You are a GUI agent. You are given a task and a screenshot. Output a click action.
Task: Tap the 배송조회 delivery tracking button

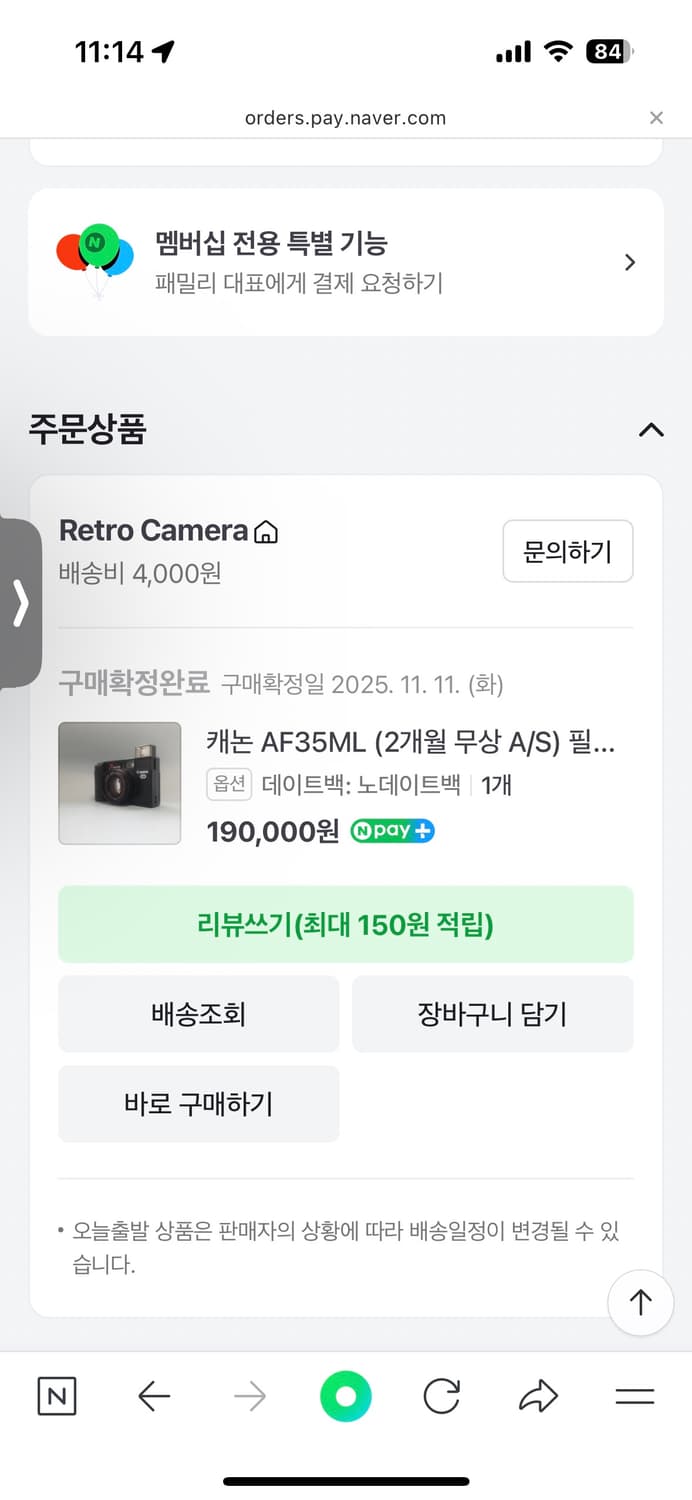coord(198,1013)
